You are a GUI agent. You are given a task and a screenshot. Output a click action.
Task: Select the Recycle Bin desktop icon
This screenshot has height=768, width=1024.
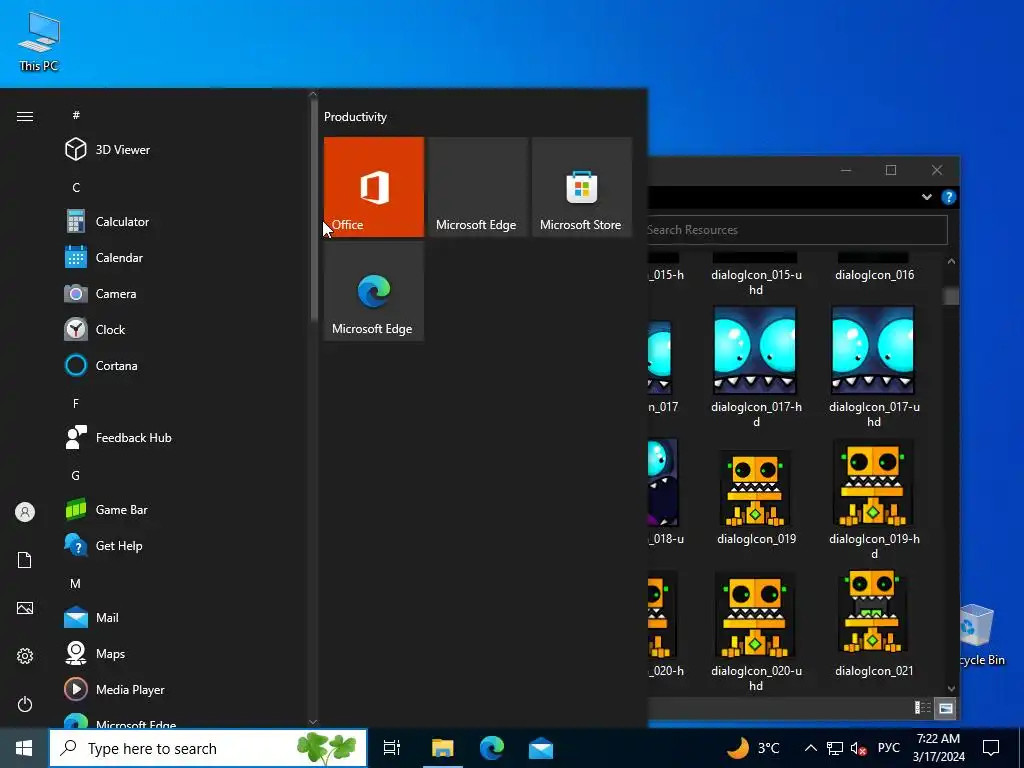[x=978, y=635]
